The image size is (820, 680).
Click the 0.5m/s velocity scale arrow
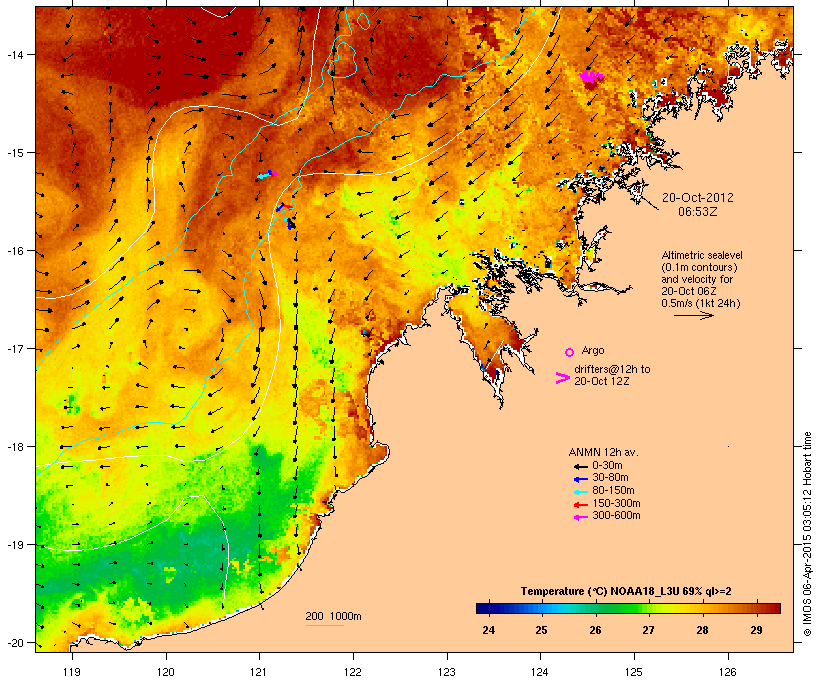[x=693, y=315]
